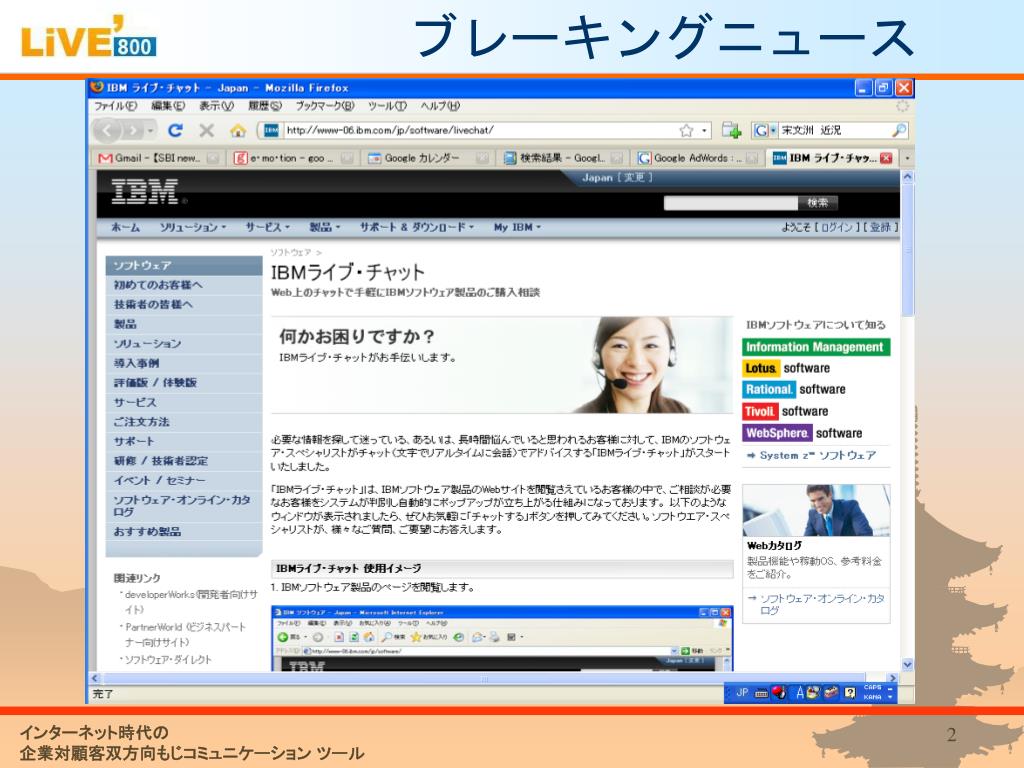Click the Japan [変更] link
Viewport: 1024px width, 768px height.
[616, 178]
